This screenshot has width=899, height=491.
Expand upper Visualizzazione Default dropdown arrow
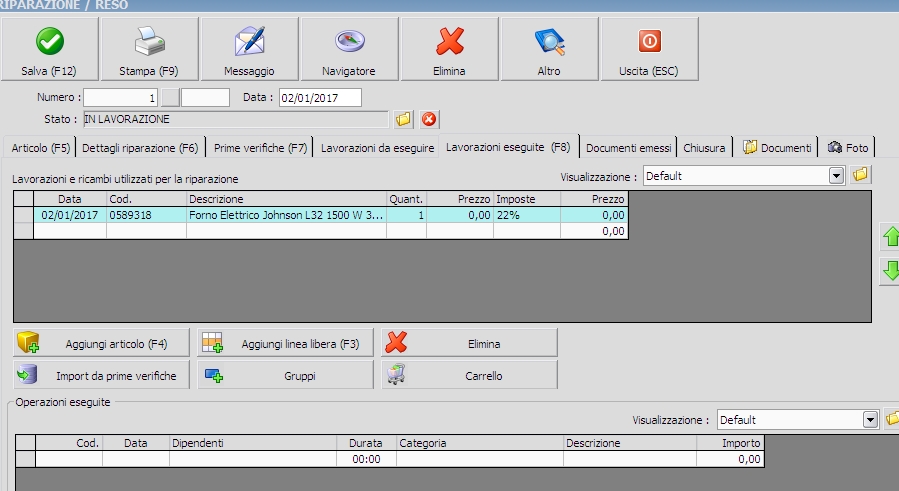836,176
